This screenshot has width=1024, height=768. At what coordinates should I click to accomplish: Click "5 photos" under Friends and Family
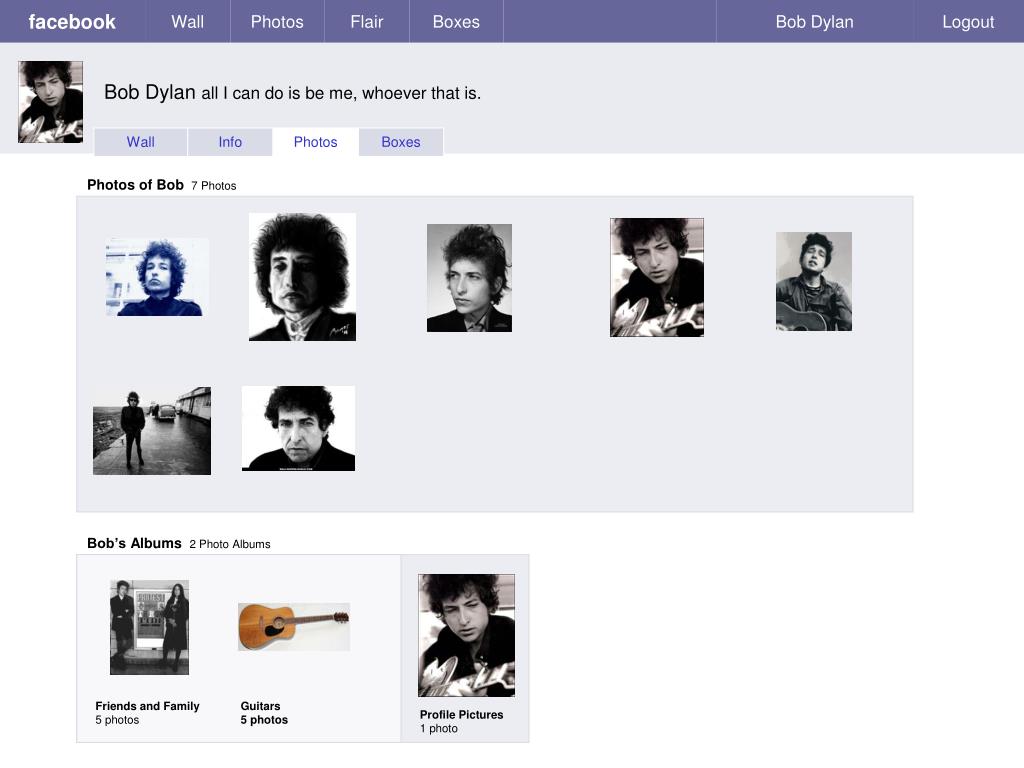click(x=118, y=720)
